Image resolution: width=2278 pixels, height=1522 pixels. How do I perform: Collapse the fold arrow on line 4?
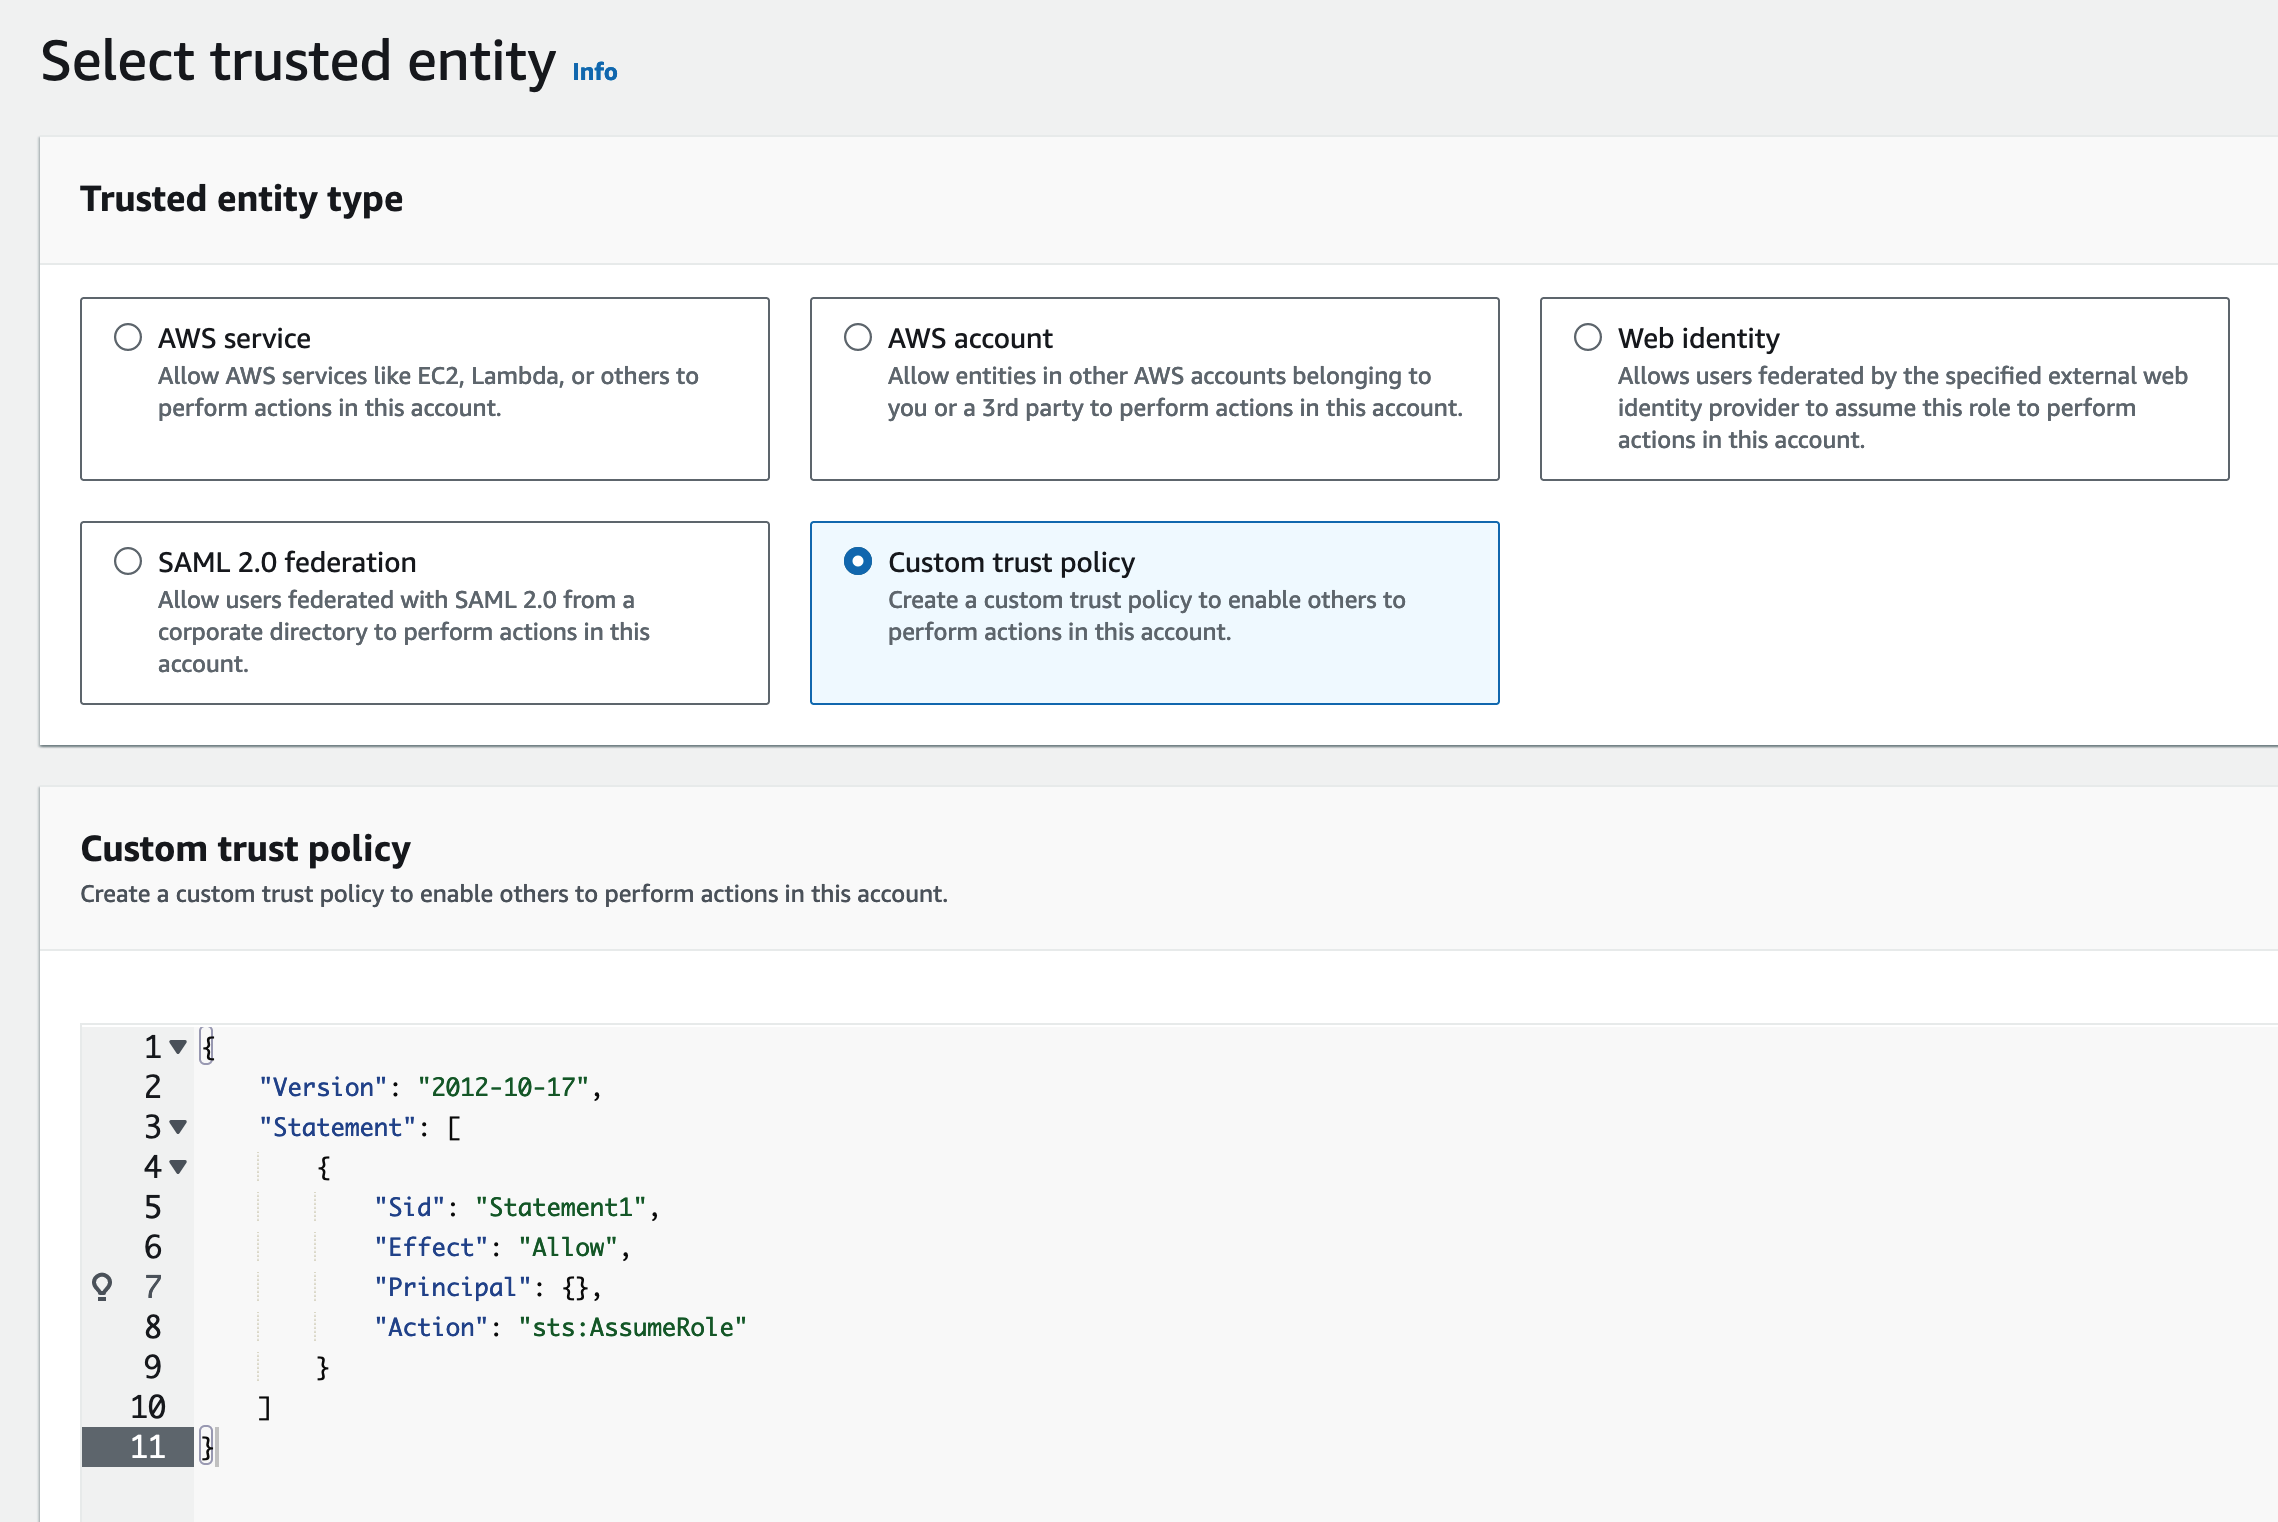pos(178,1167)
